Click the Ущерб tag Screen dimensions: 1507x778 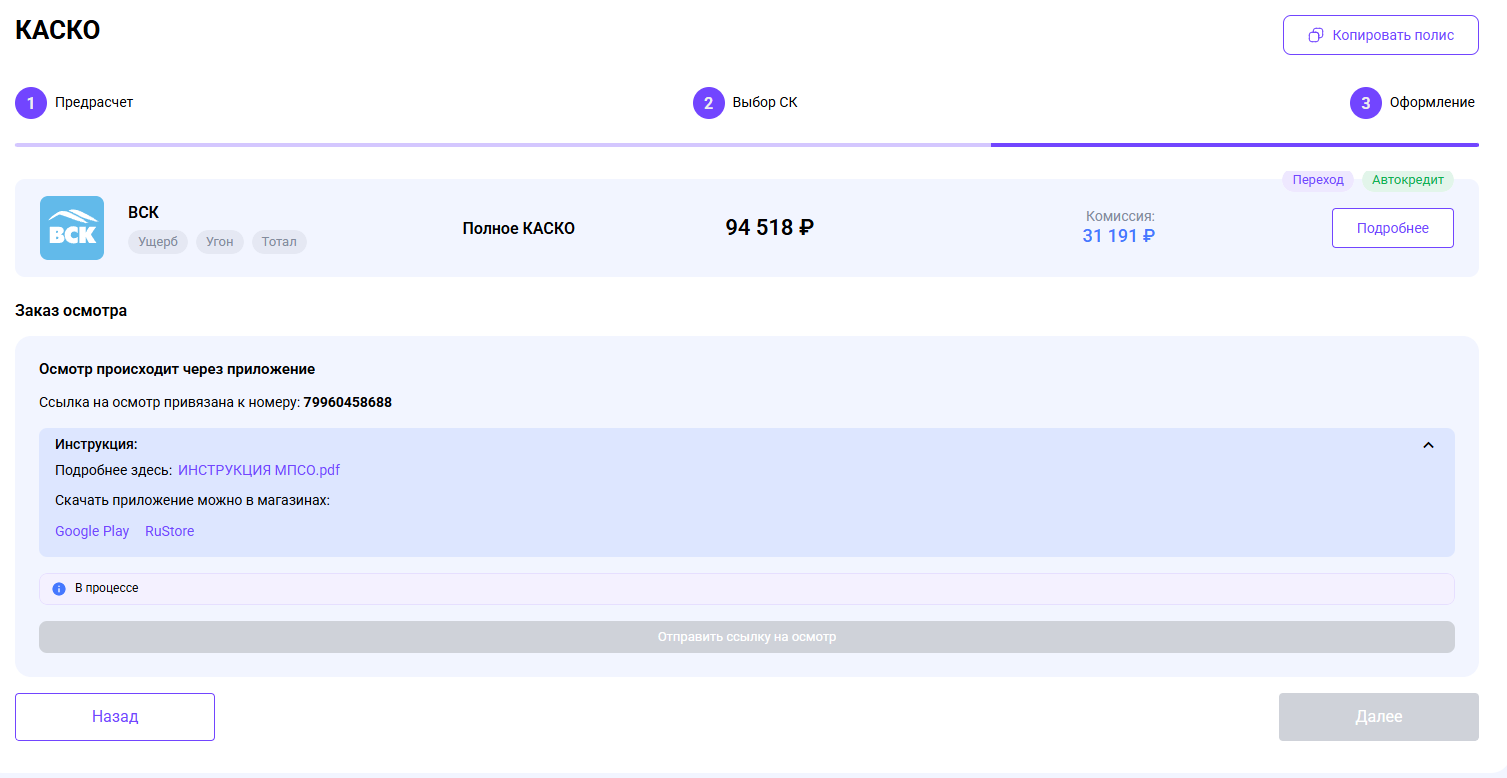(x=158, y=242)
